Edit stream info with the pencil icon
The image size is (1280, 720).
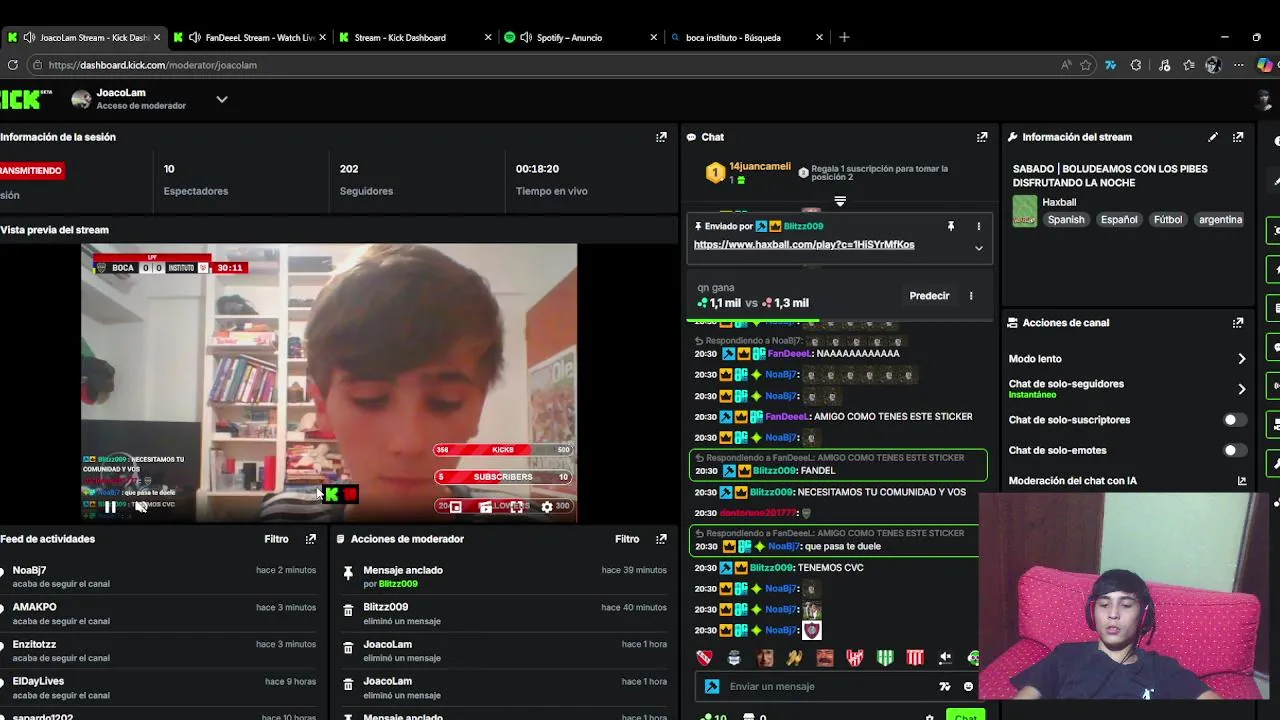[x=1213, y=137]
